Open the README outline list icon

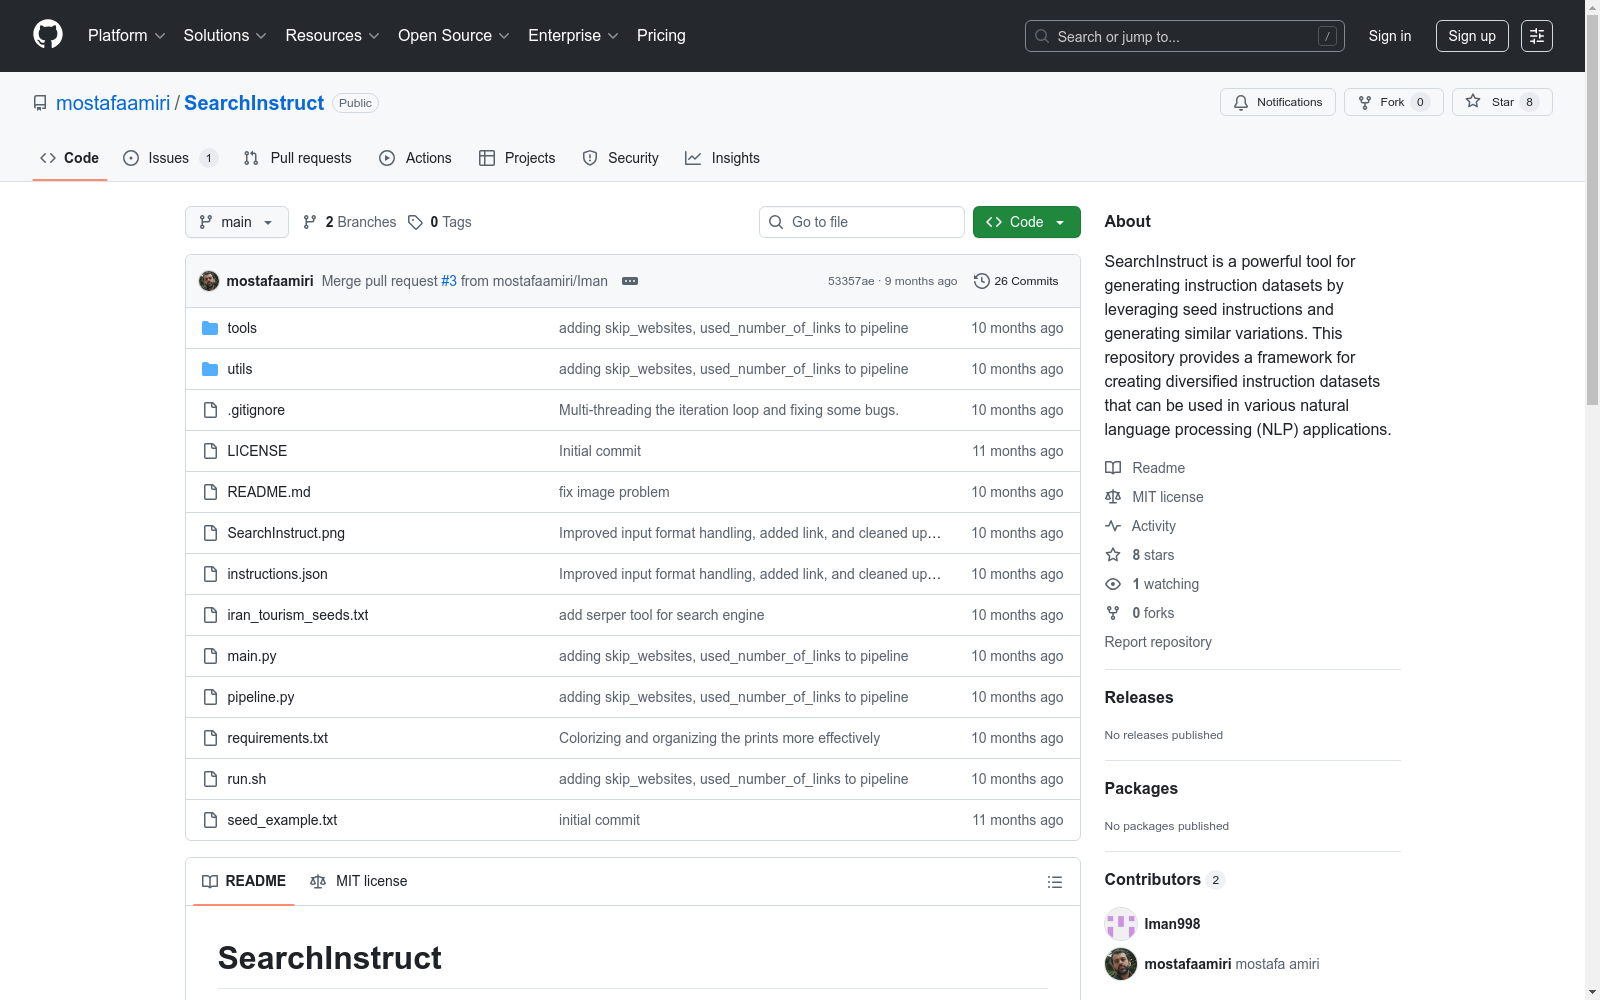click(1055, 882)
